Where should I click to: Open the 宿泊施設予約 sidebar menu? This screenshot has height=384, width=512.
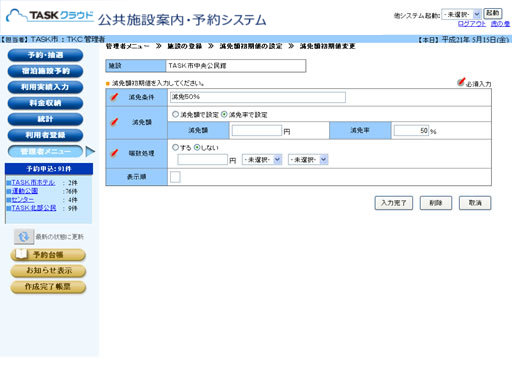[45, 71]
